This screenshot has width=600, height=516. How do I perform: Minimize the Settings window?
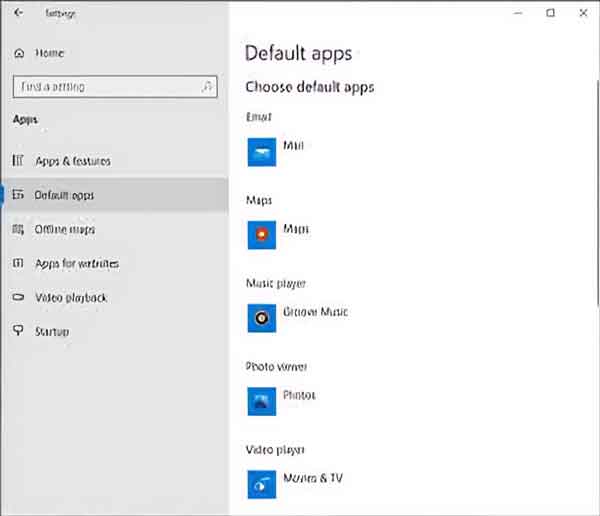pos(518,13)
